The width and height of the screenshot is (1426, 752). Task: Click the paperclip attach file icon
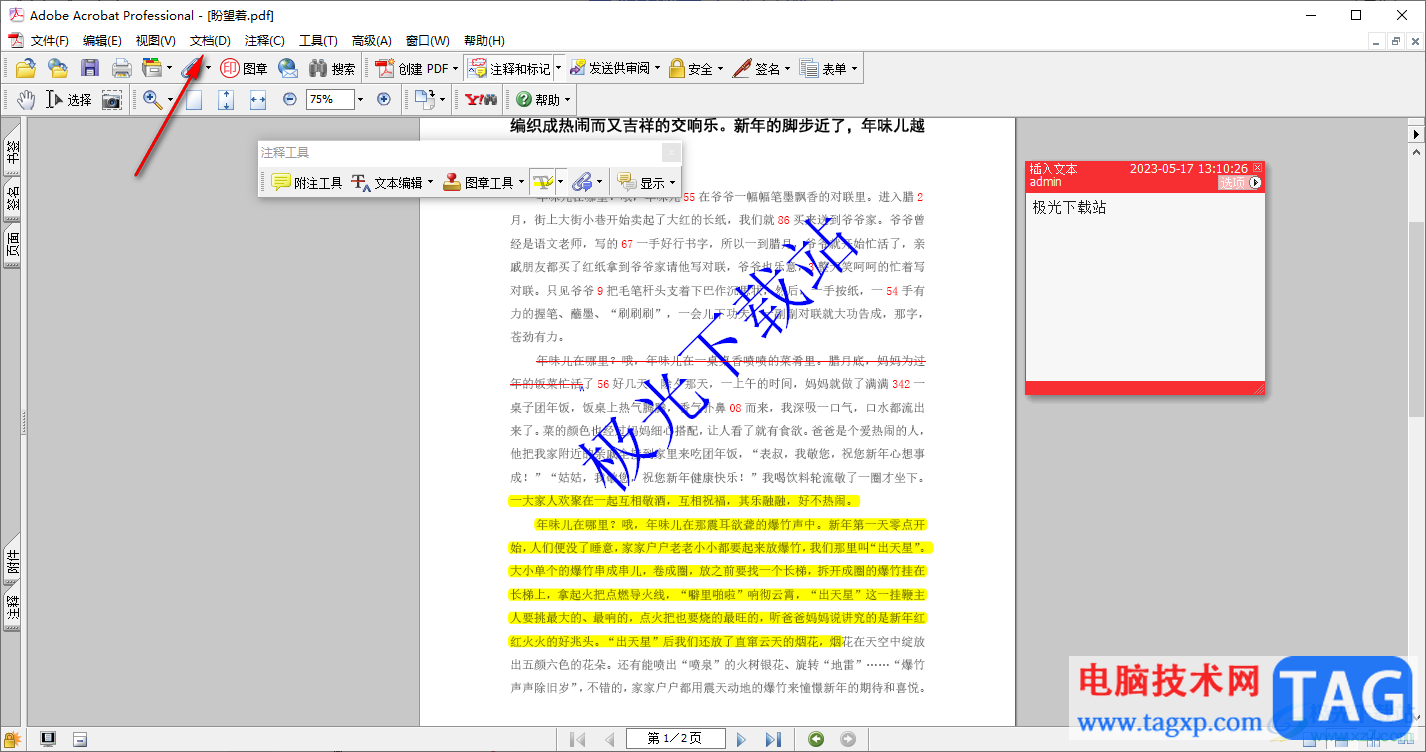190,69
